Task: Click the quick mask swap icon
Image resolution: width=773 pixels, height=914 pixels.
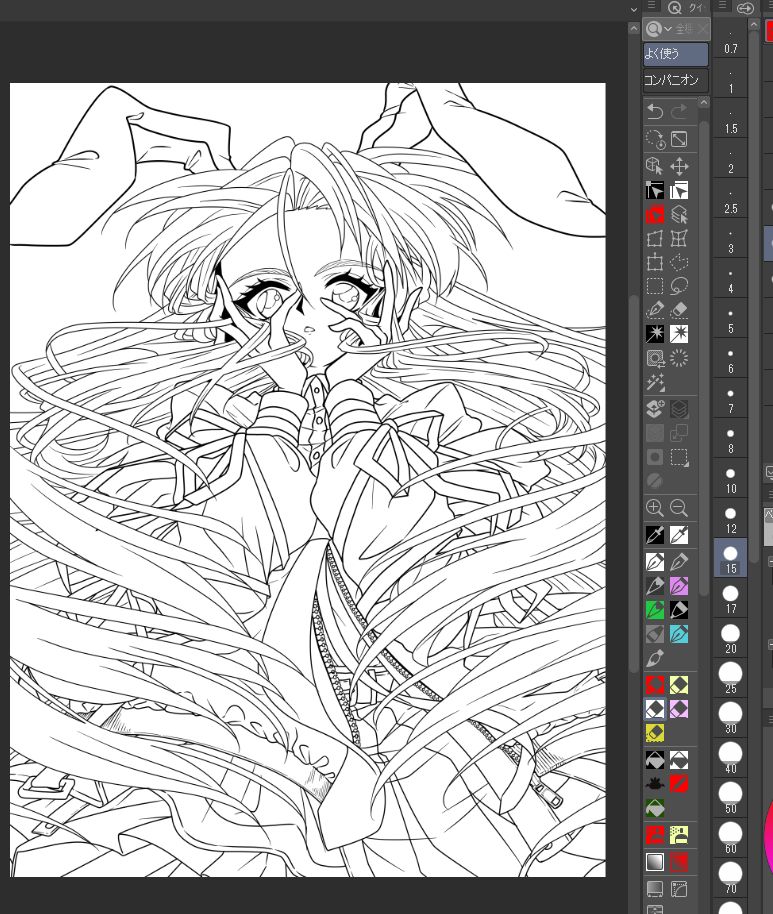Action: point(655,358)
